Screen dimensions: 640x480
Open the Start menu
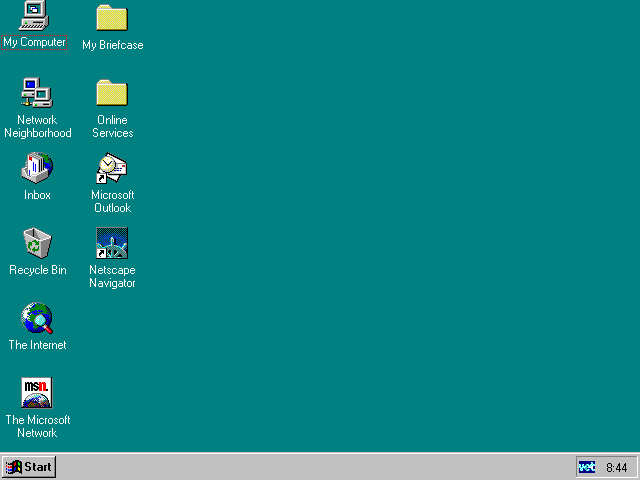[29, 467]
